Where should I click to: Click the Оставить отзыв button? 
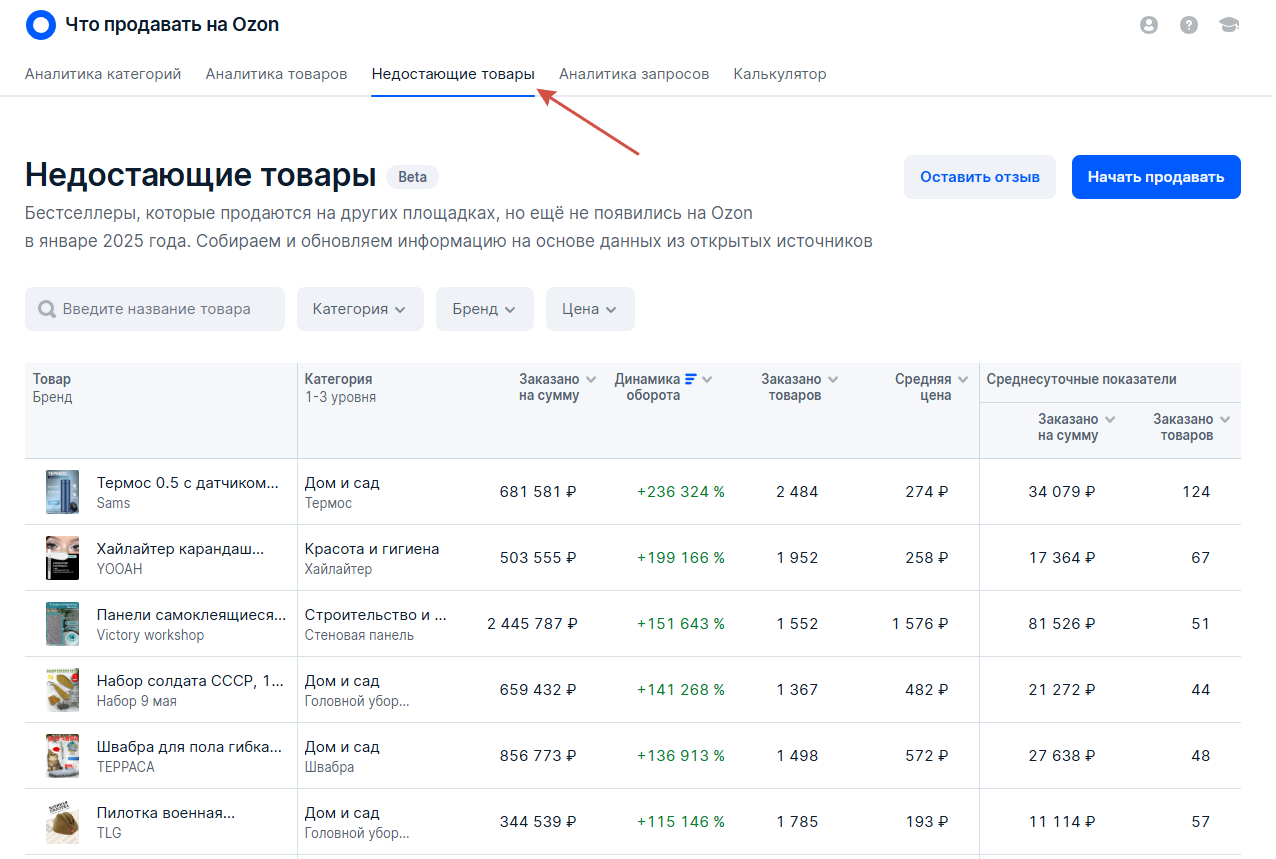click(979, 177)
